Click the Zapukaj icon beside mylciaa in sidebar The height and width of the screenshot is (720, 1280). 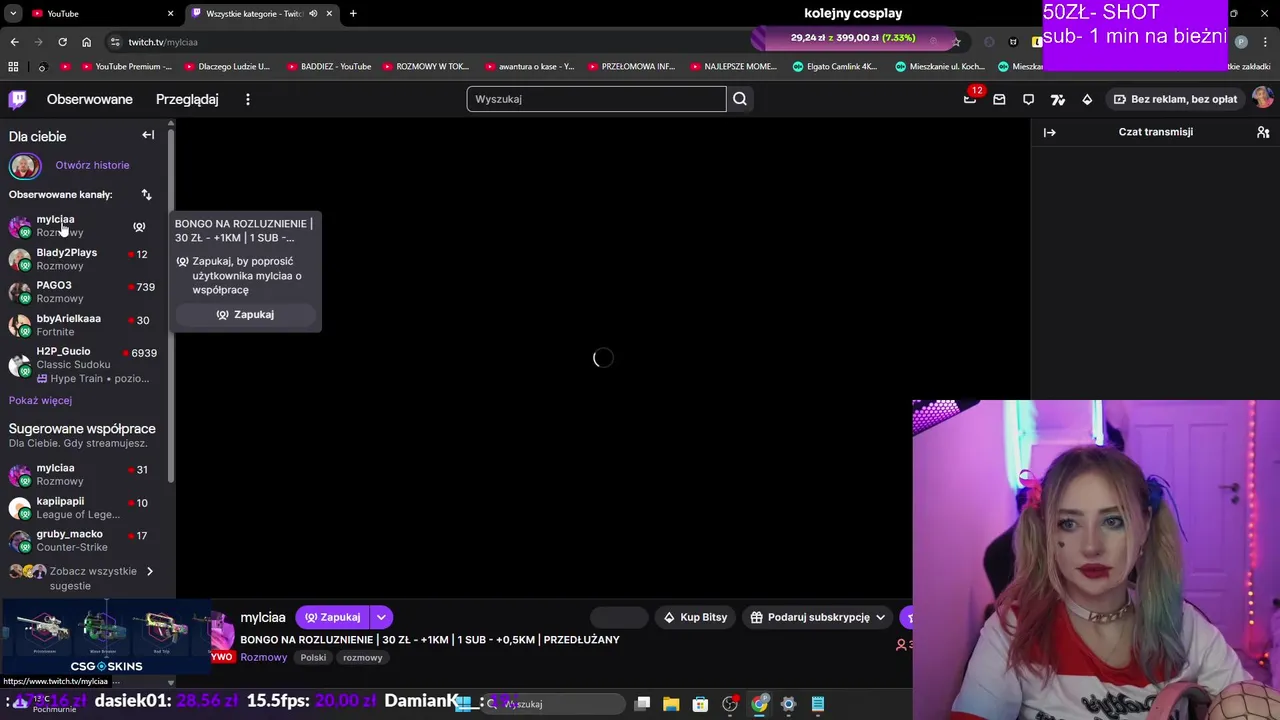139,226
